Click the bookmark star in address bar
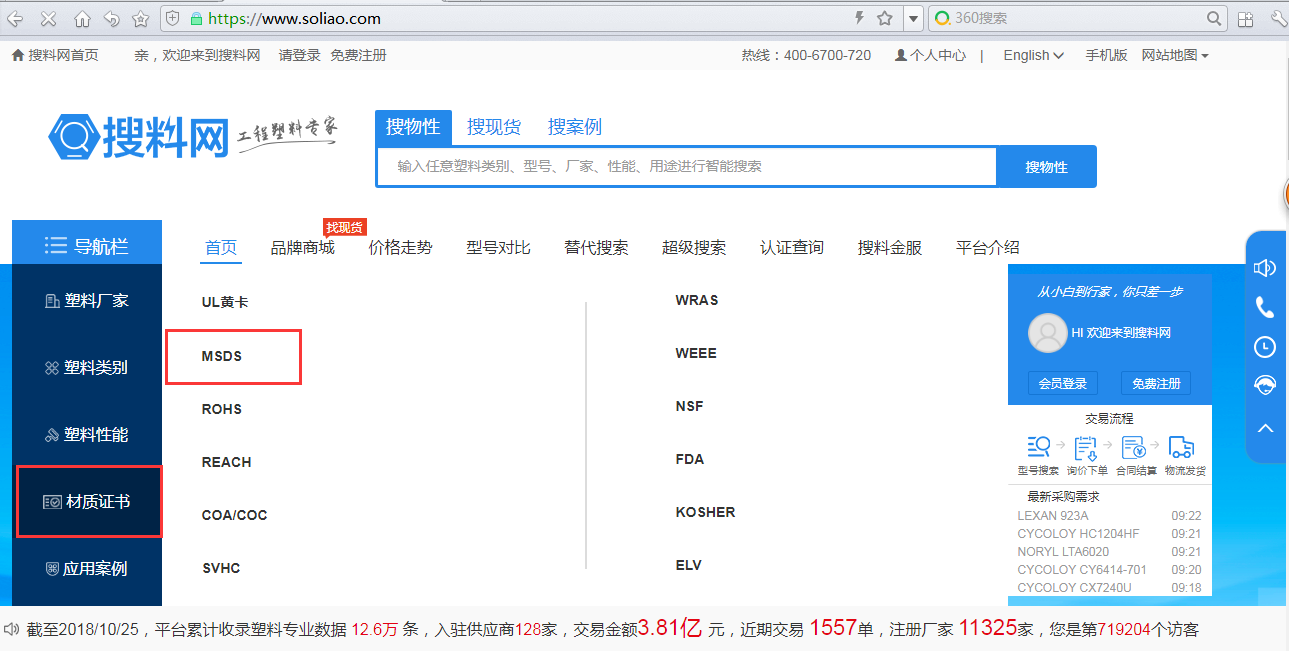 (884, 18)
